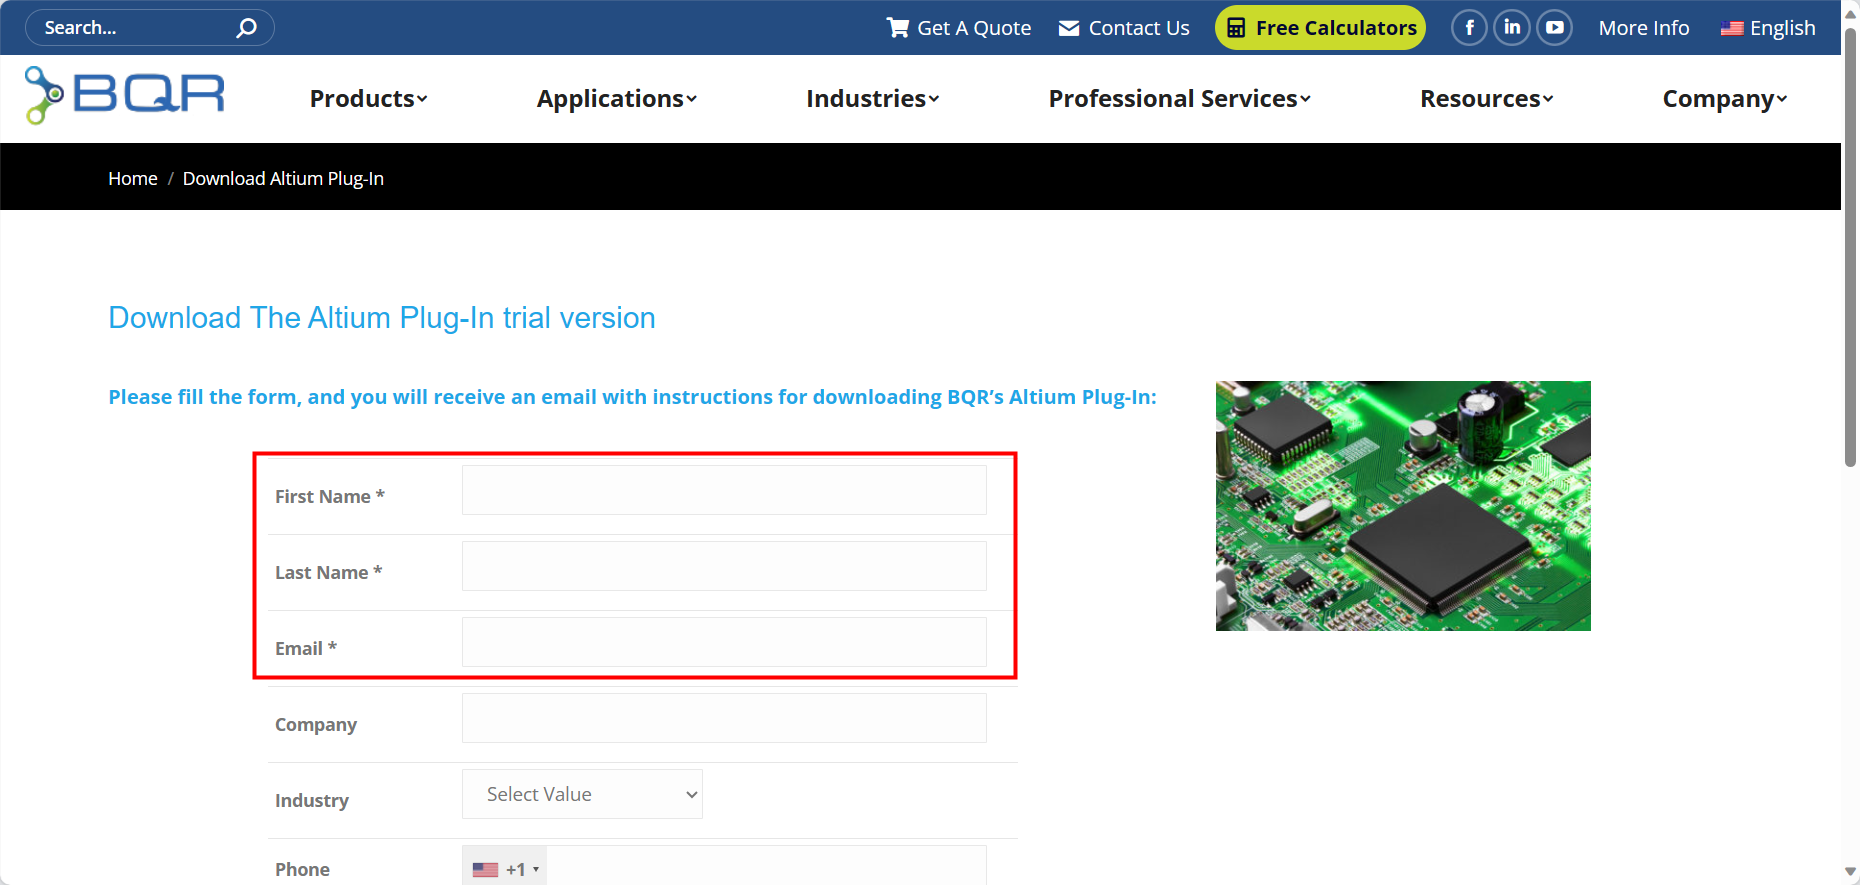The height and width of the screenshot is (885, 1860).
Task: Click the Get A Quote cart icon
Action: (897, 28)
